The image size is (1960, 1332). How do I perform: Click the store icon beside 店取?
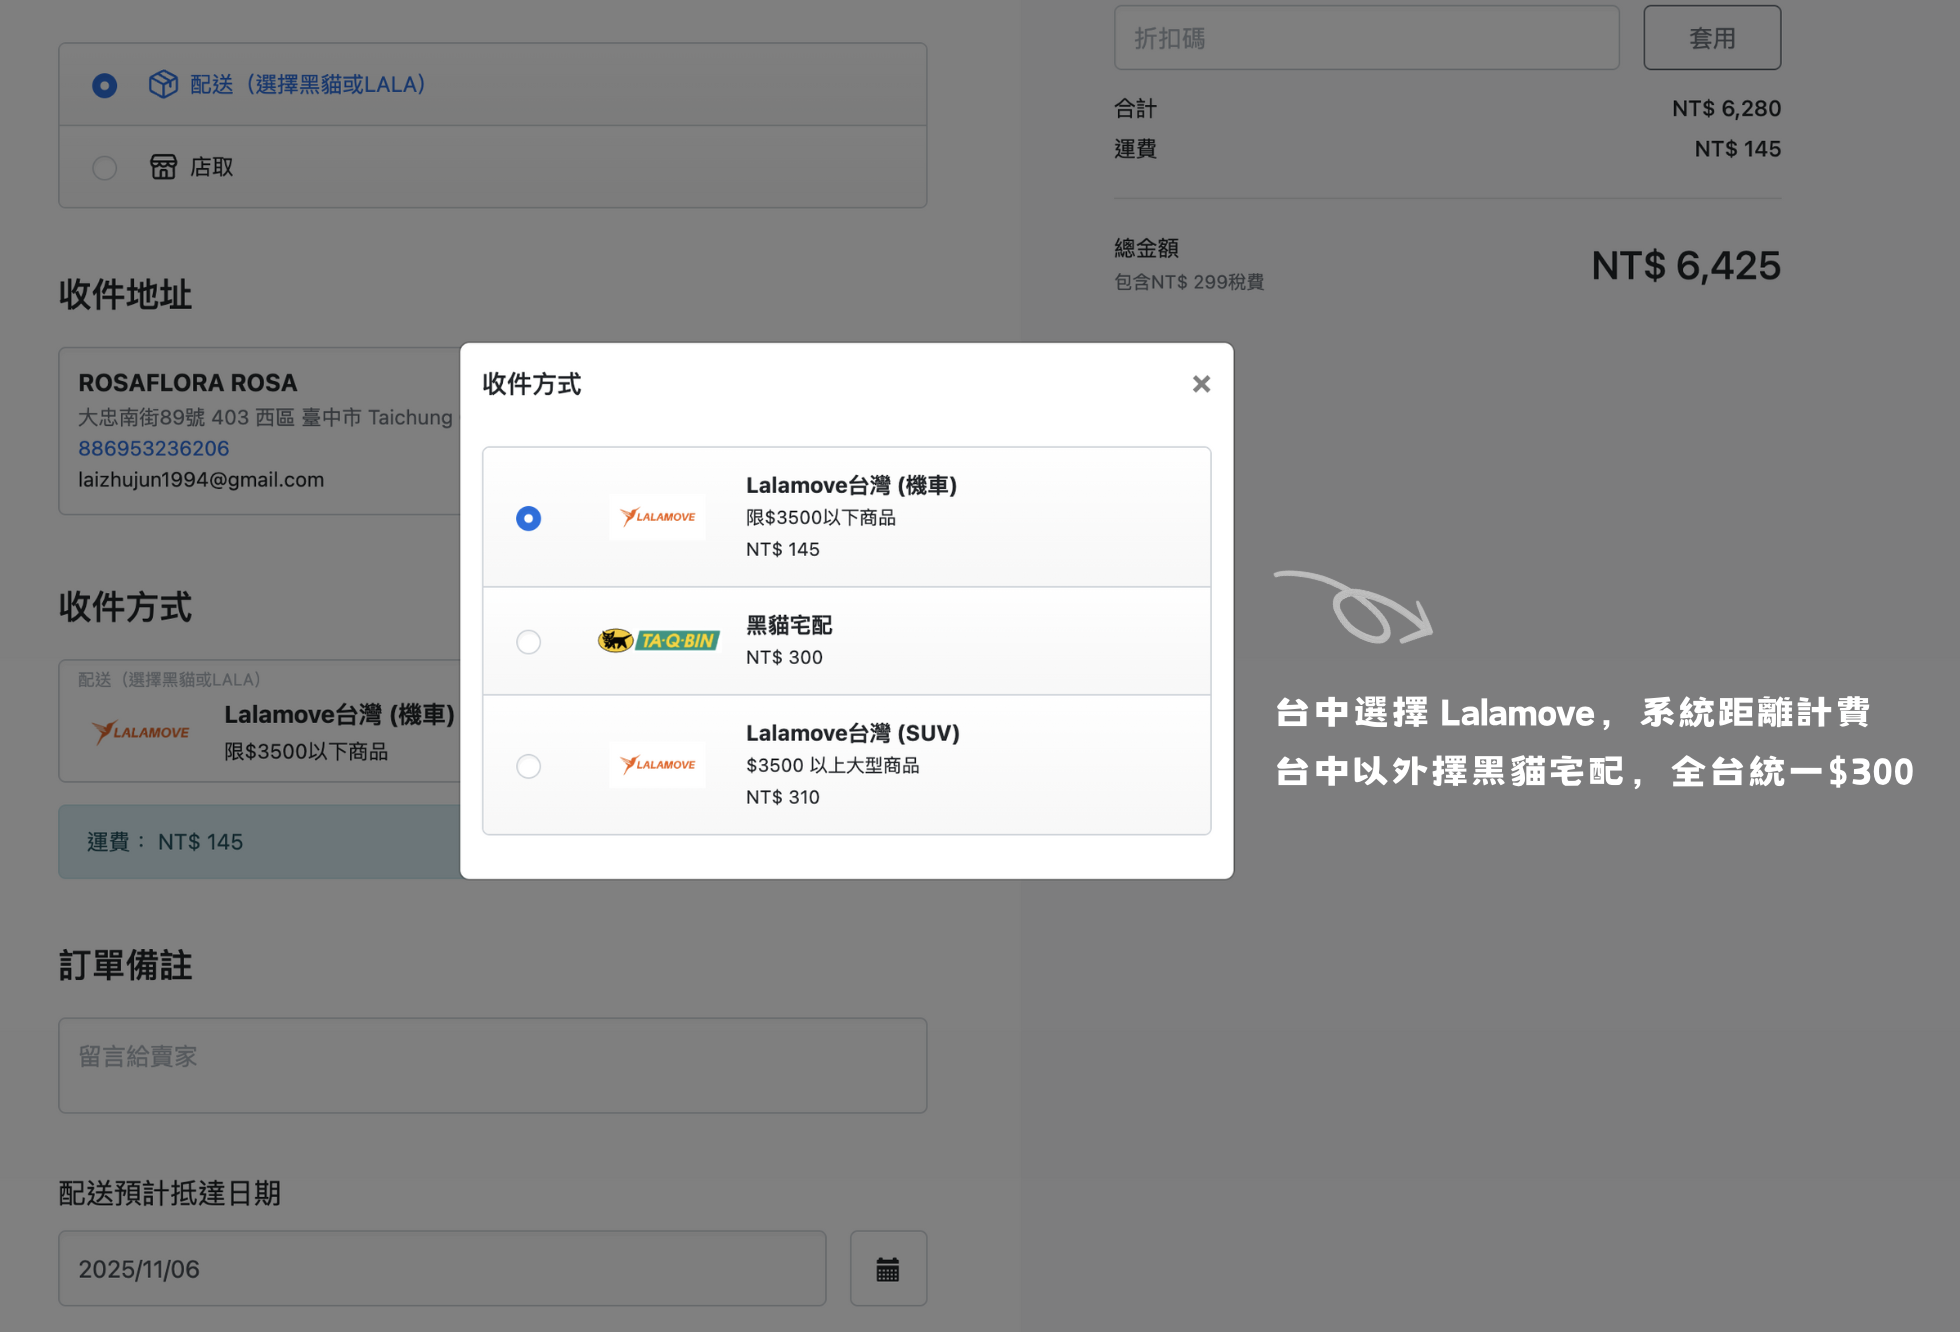click(163, 167)
